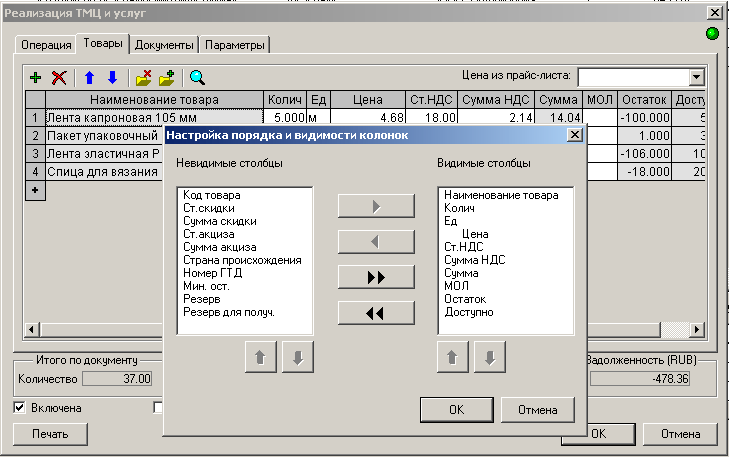Move selected column to visible list
The width and height of the screenshot is (729, 457).
click(376, 206)
